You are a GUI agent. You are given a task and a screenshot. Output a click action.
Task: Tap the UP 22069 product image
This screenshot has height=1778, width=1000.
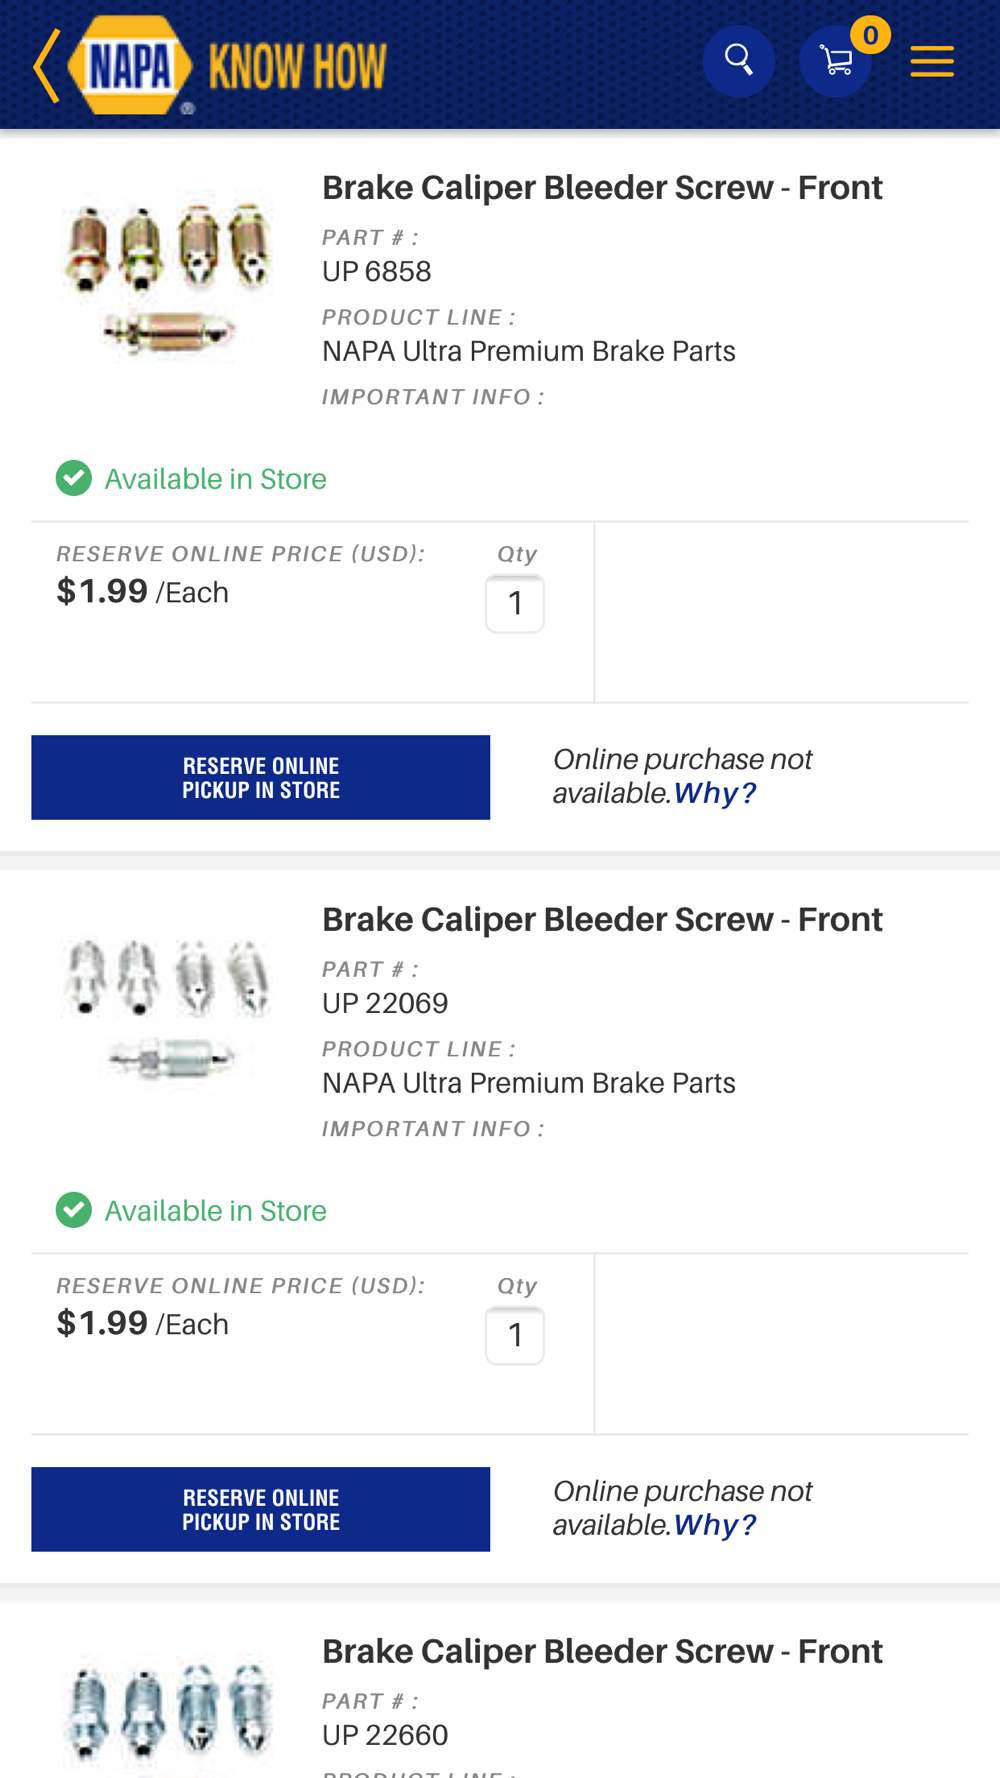click(167, 1008)
